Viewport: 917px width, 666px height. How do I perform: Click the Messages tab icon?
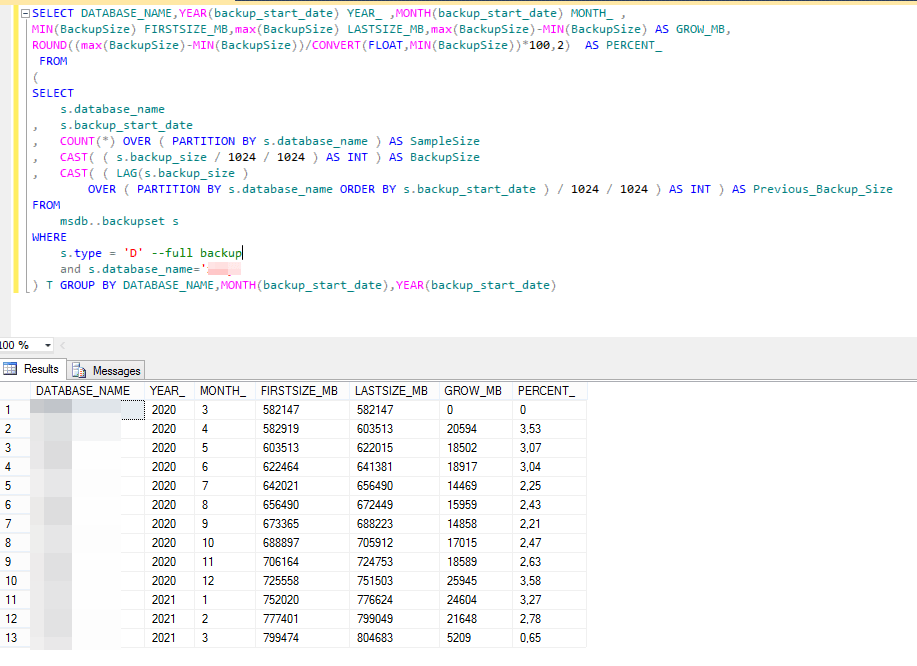pos(79,370)
